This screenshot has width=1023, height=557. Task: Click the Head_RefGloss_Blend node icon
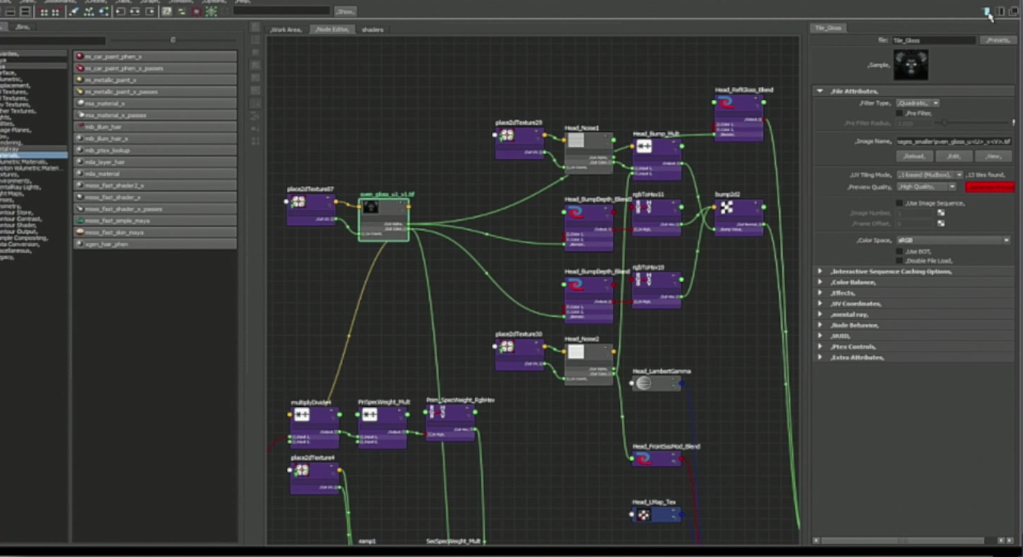point(727,104)
